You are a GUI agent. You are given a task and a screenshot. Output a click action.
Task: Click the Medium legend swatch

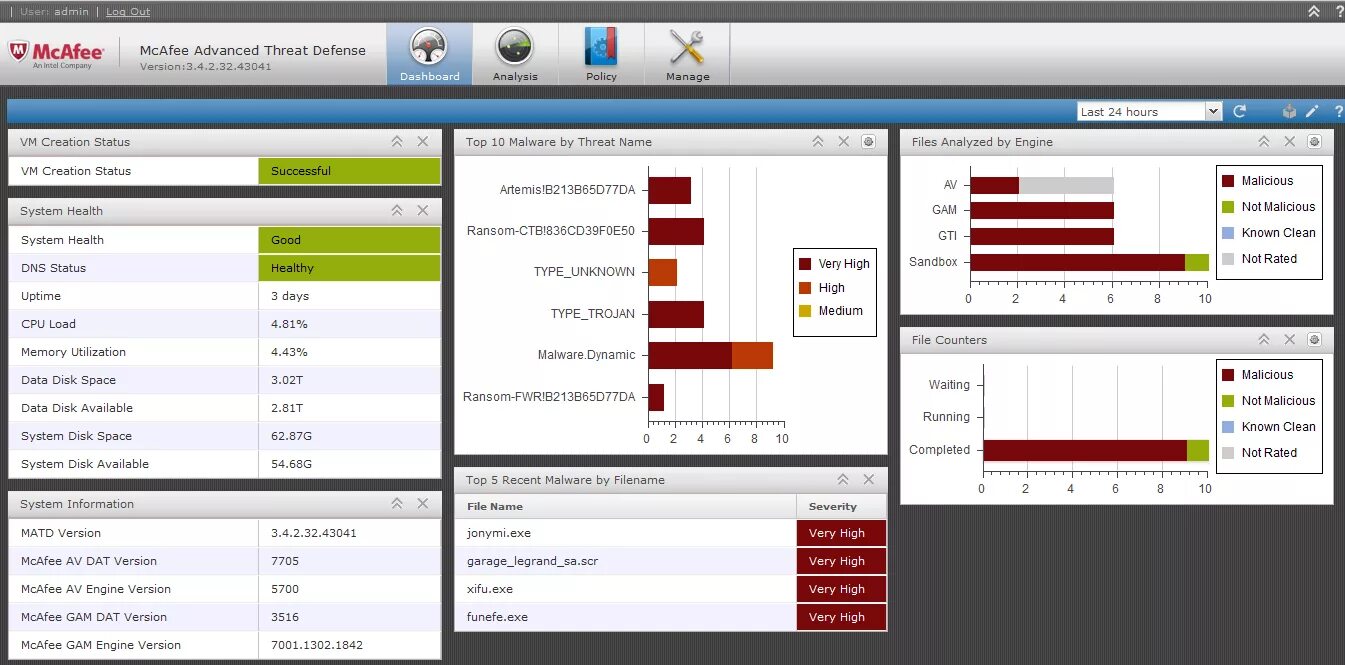pyautogui.click(x=805, y=311)
